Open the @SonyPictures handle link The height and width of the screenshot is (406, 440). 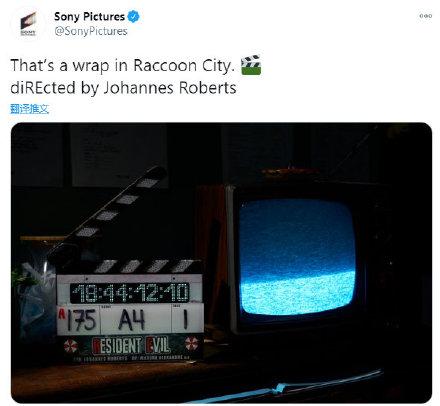91,31
